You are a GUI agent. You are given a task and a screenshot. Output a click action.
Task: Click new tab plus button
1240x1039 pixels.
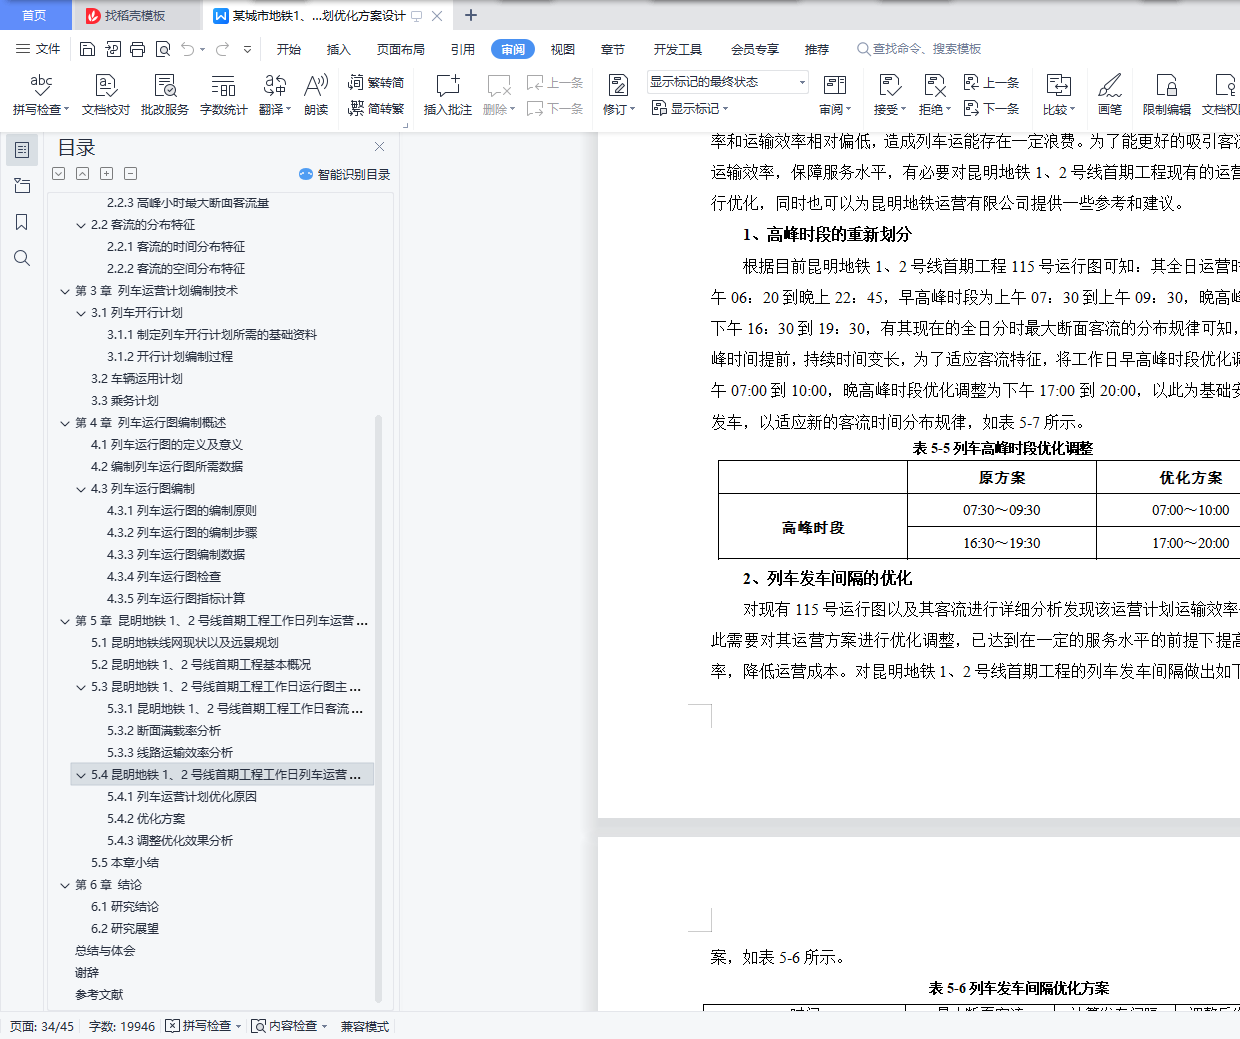coord(471,15)
